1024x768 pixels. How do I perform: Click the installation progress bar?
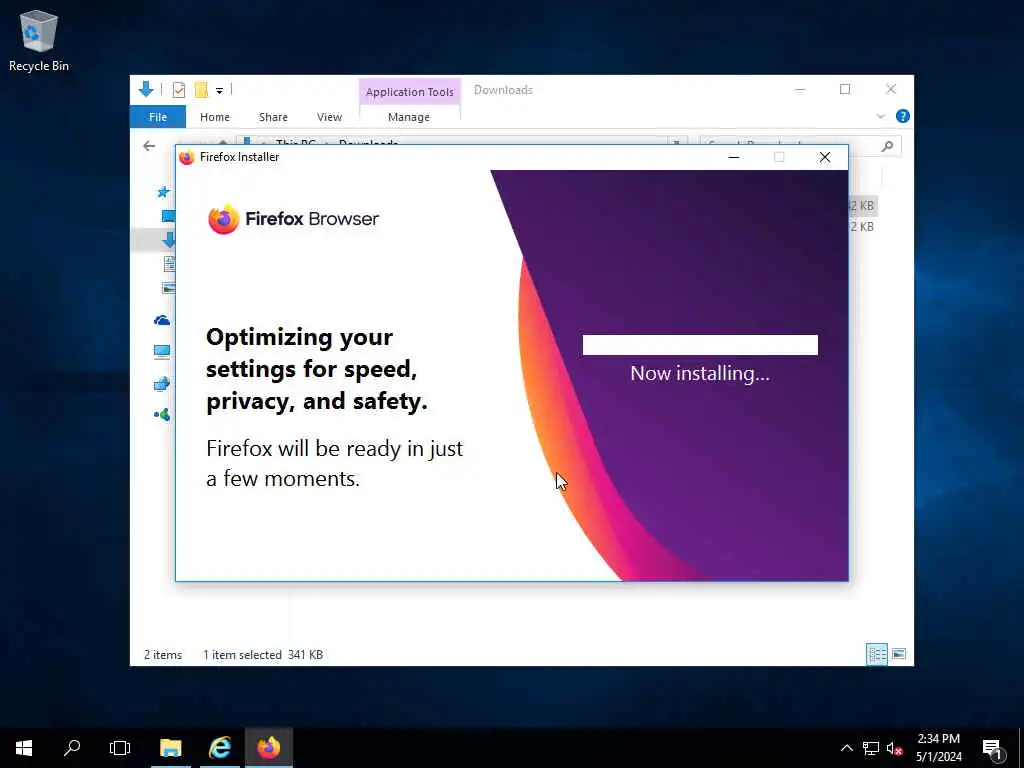700,345
